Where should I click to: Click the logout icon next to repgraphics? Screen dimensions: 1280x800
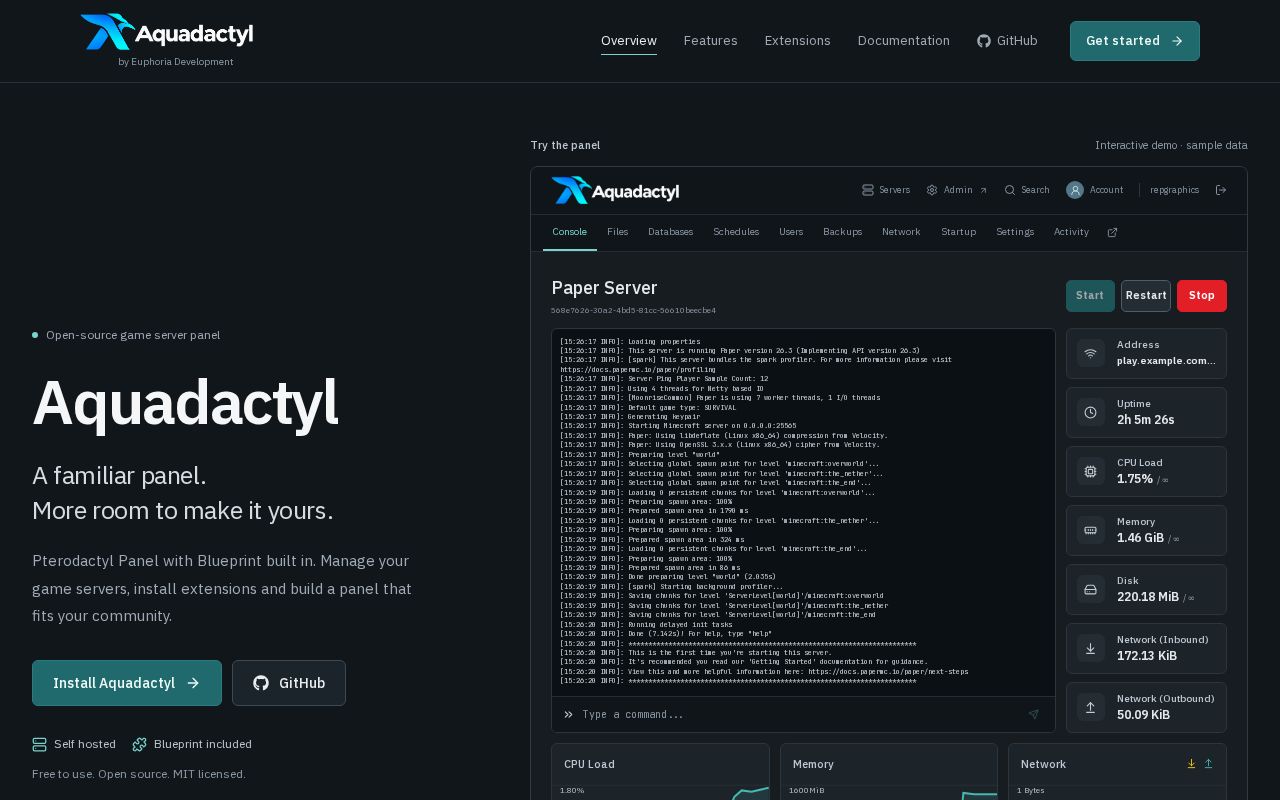coord(1221,190)
